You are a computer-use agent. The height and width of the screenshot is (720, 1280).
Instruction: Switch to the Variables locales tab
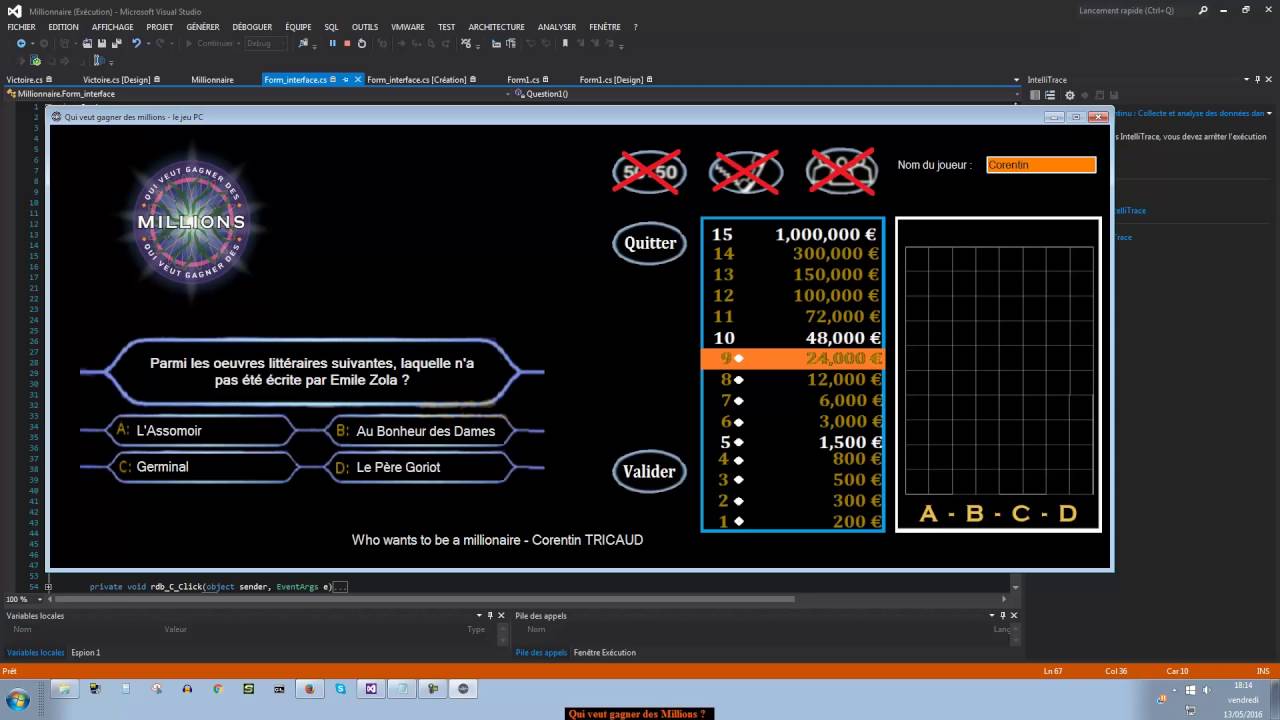pos(35,653)
